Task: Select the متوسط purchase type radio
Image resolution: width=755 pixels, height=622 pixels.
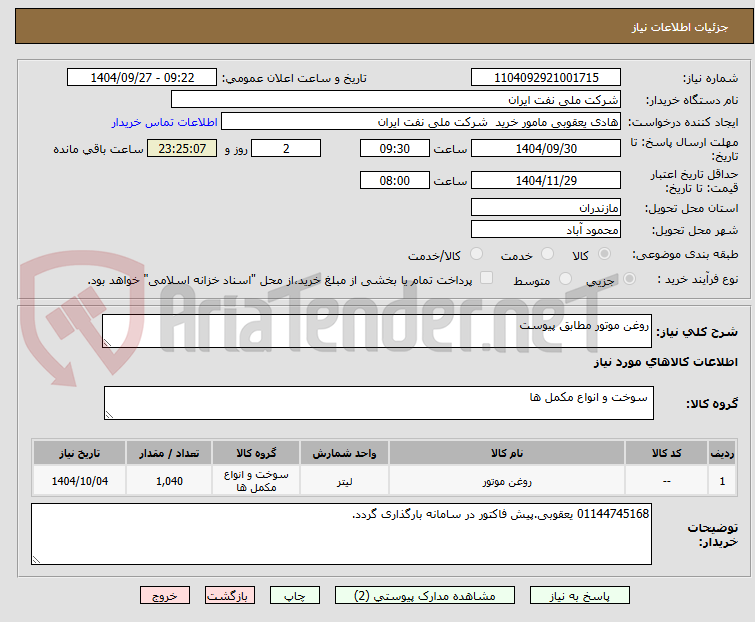Action: point(565,279)
